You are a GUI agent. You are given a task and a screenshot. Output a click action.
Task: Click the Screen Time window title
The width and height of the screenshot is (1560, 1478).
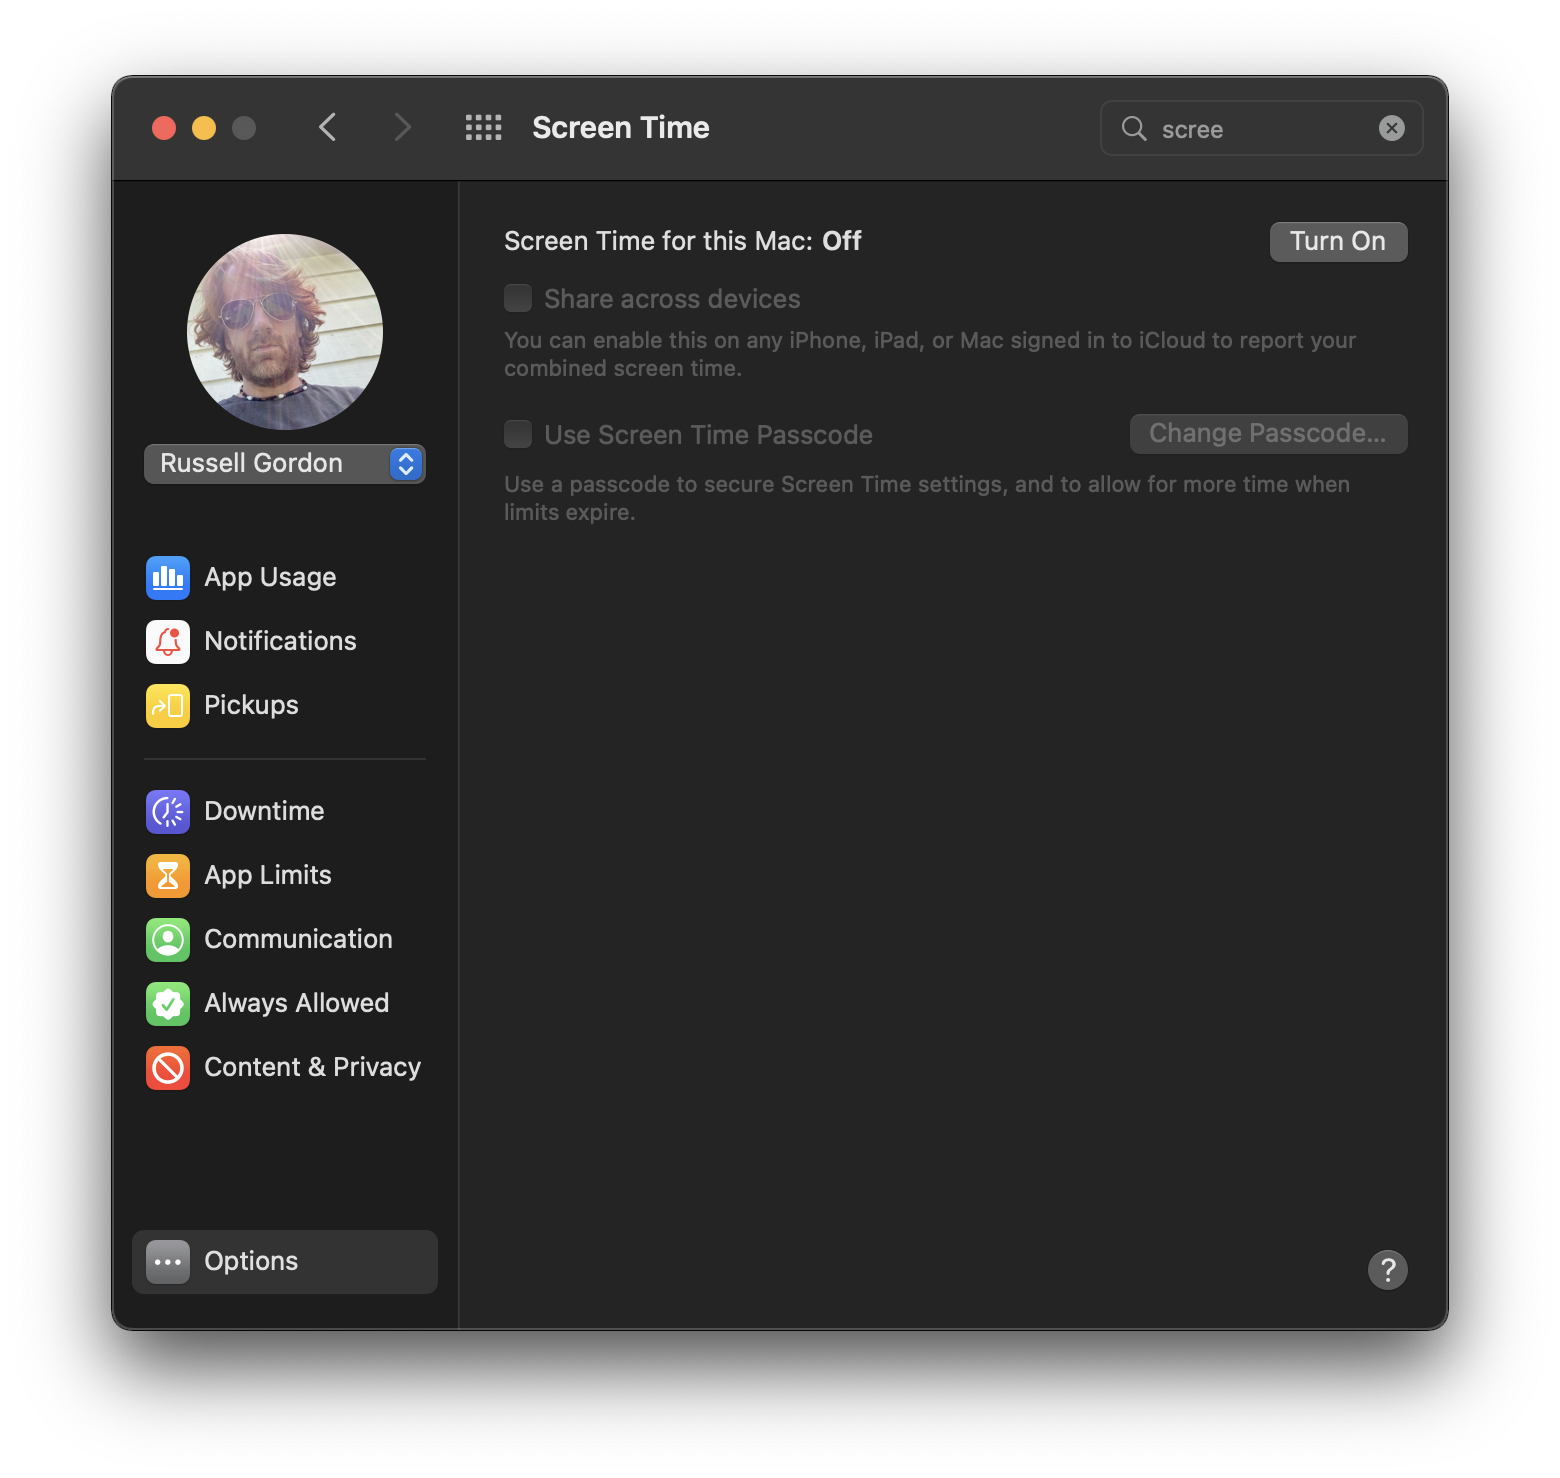[621, 128]
